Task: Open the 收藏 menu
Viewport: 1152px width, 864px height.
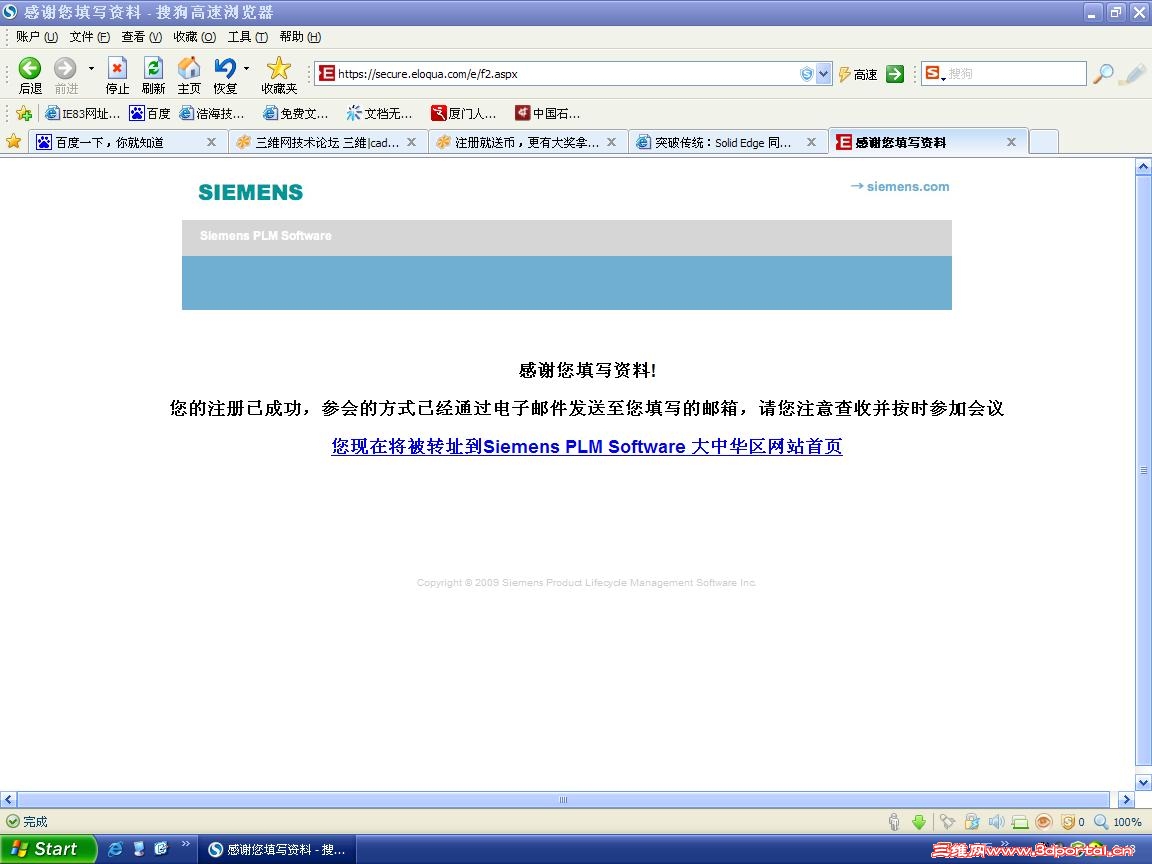Action: pyautogui.click(x=194, y=37)
